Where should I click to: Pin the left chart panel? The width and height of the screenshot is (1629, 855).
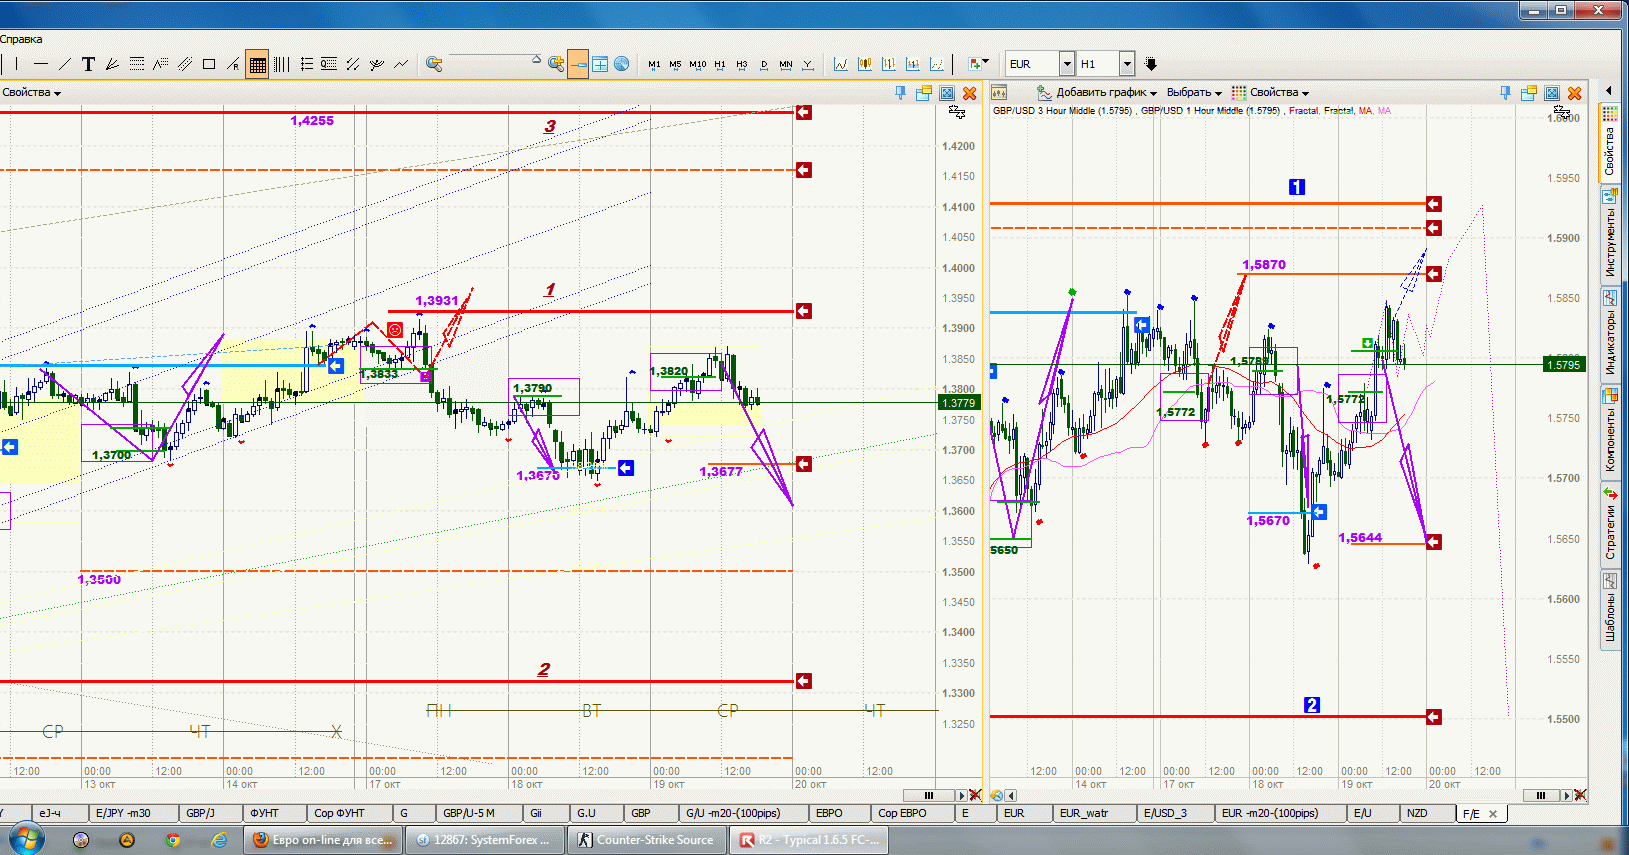[x=901, y=93]
